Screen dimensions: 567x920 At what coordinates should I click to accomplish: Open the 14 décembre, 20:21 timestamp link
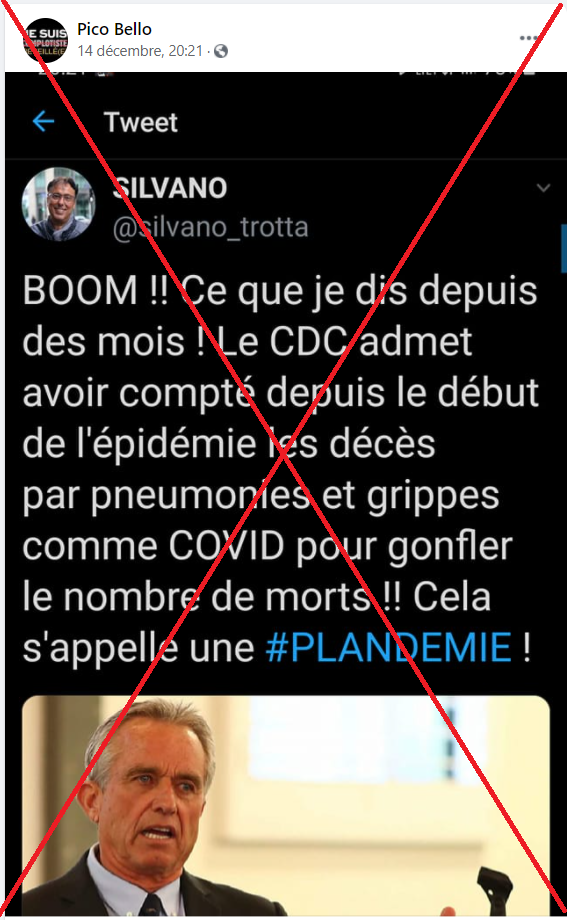coord(140,51)
